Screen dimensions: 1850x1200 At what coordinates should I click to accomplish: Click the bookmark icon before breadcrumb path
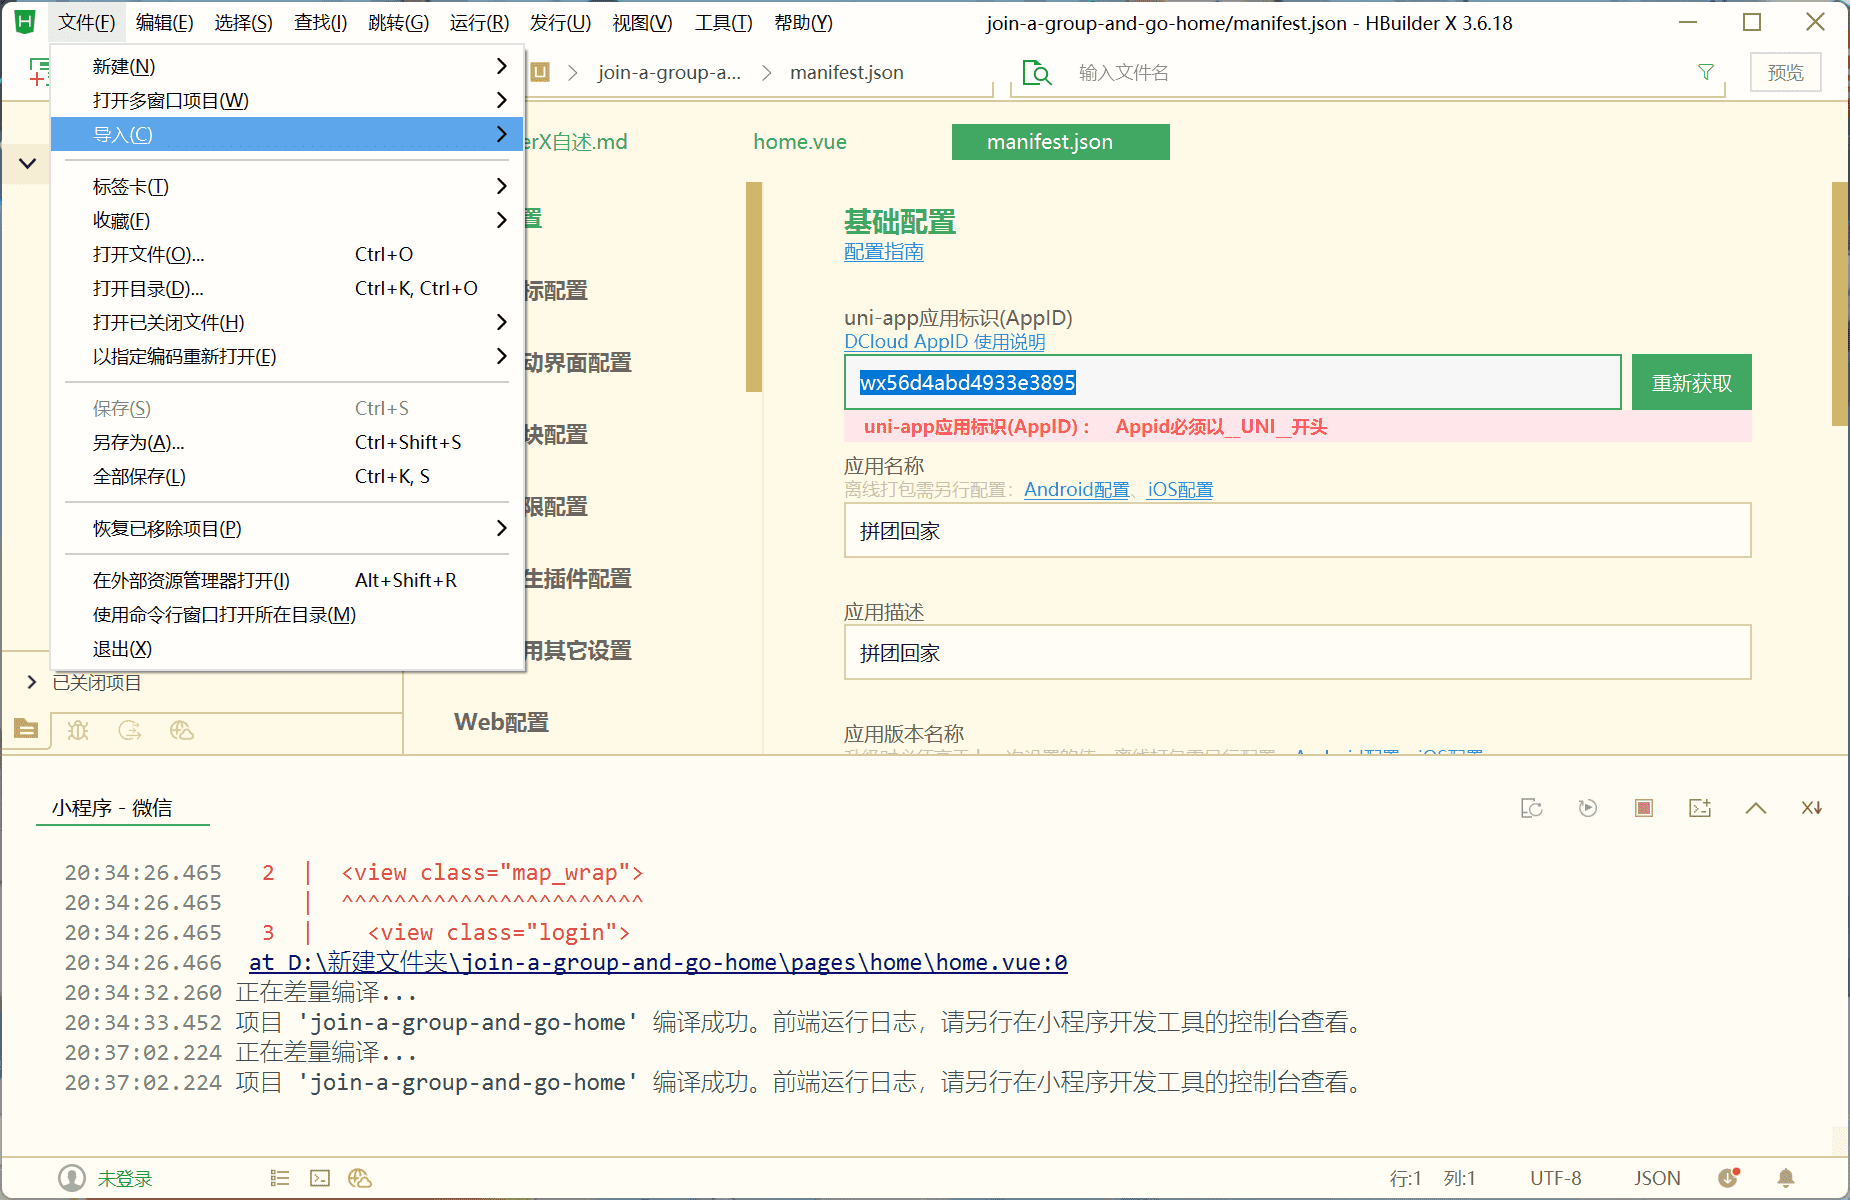[540, 72]
